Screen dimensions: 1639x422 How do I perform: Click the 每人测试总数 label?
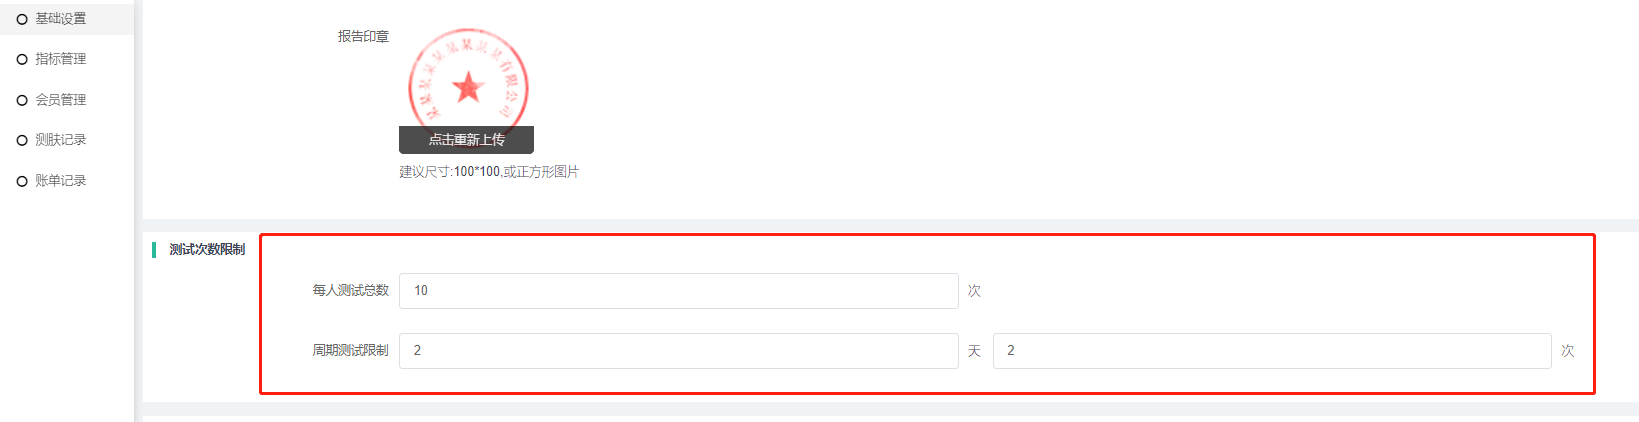pyautogui.click(x=350, y=290)
